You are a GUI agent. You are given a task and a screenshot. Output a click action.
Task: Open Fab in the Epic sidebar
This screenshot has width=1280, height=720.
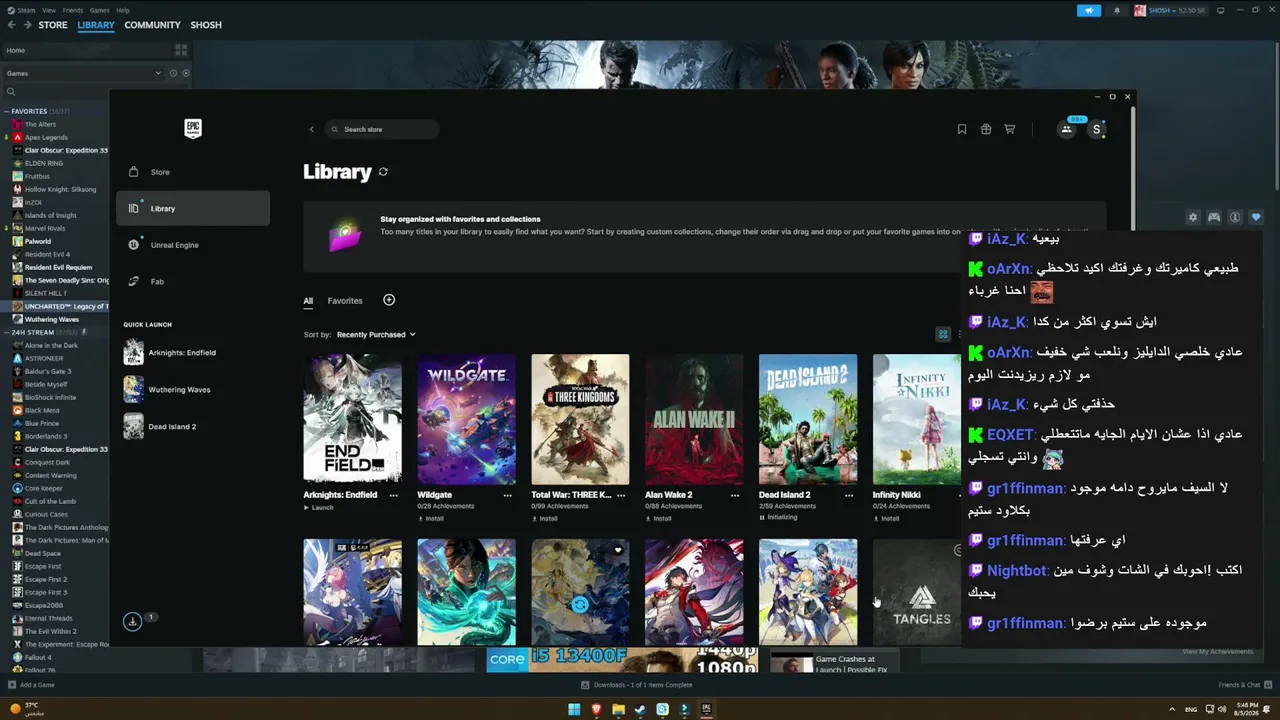click(193, 281)
